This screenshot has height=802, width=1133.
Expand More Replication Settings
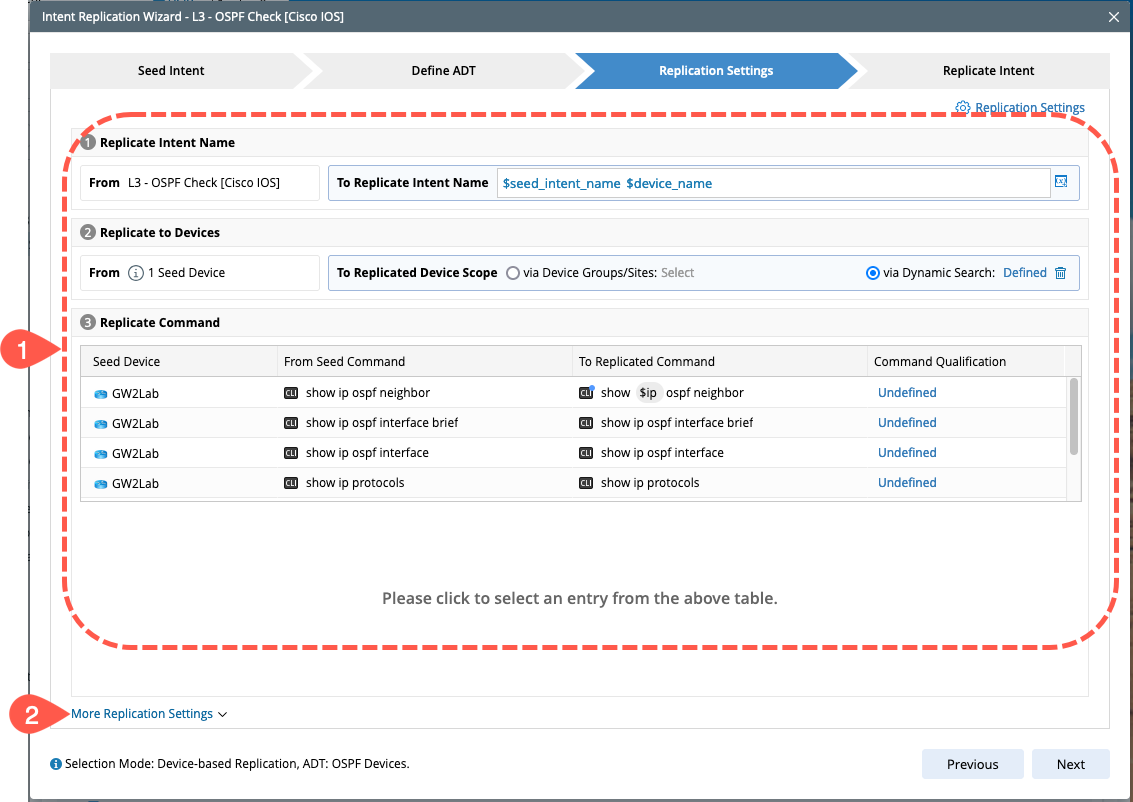click(x=149, y=714)
